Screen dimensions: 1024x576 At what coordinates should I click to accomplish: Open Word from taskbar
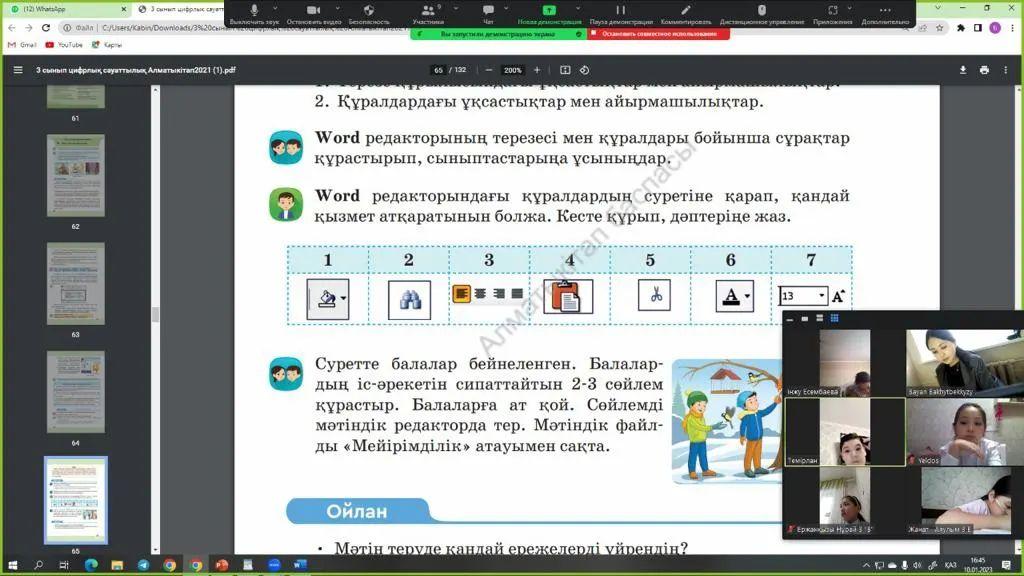coord(300,565)
